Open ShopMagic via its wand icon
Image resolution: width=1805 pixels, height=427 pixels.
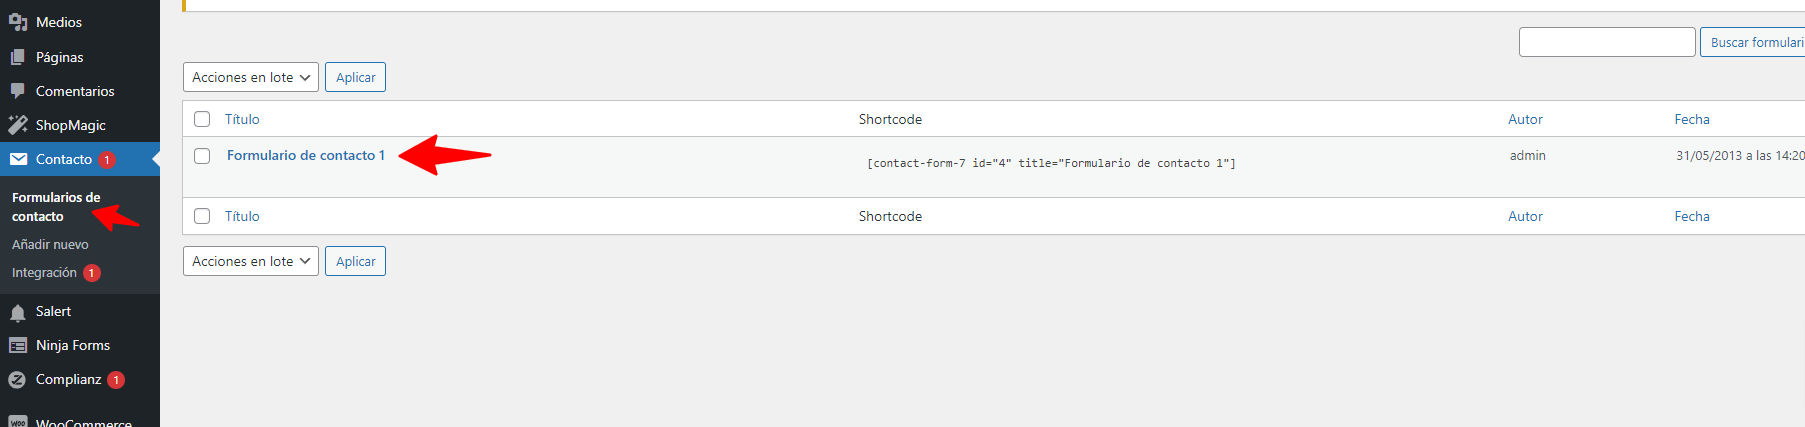click(18, 125)
